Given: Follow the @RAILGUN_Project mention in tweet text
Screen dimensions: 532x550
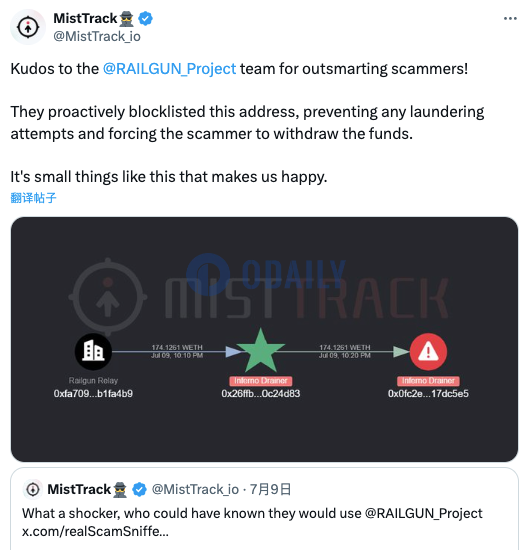Looking at the screenshot, I should click(169, 69).
